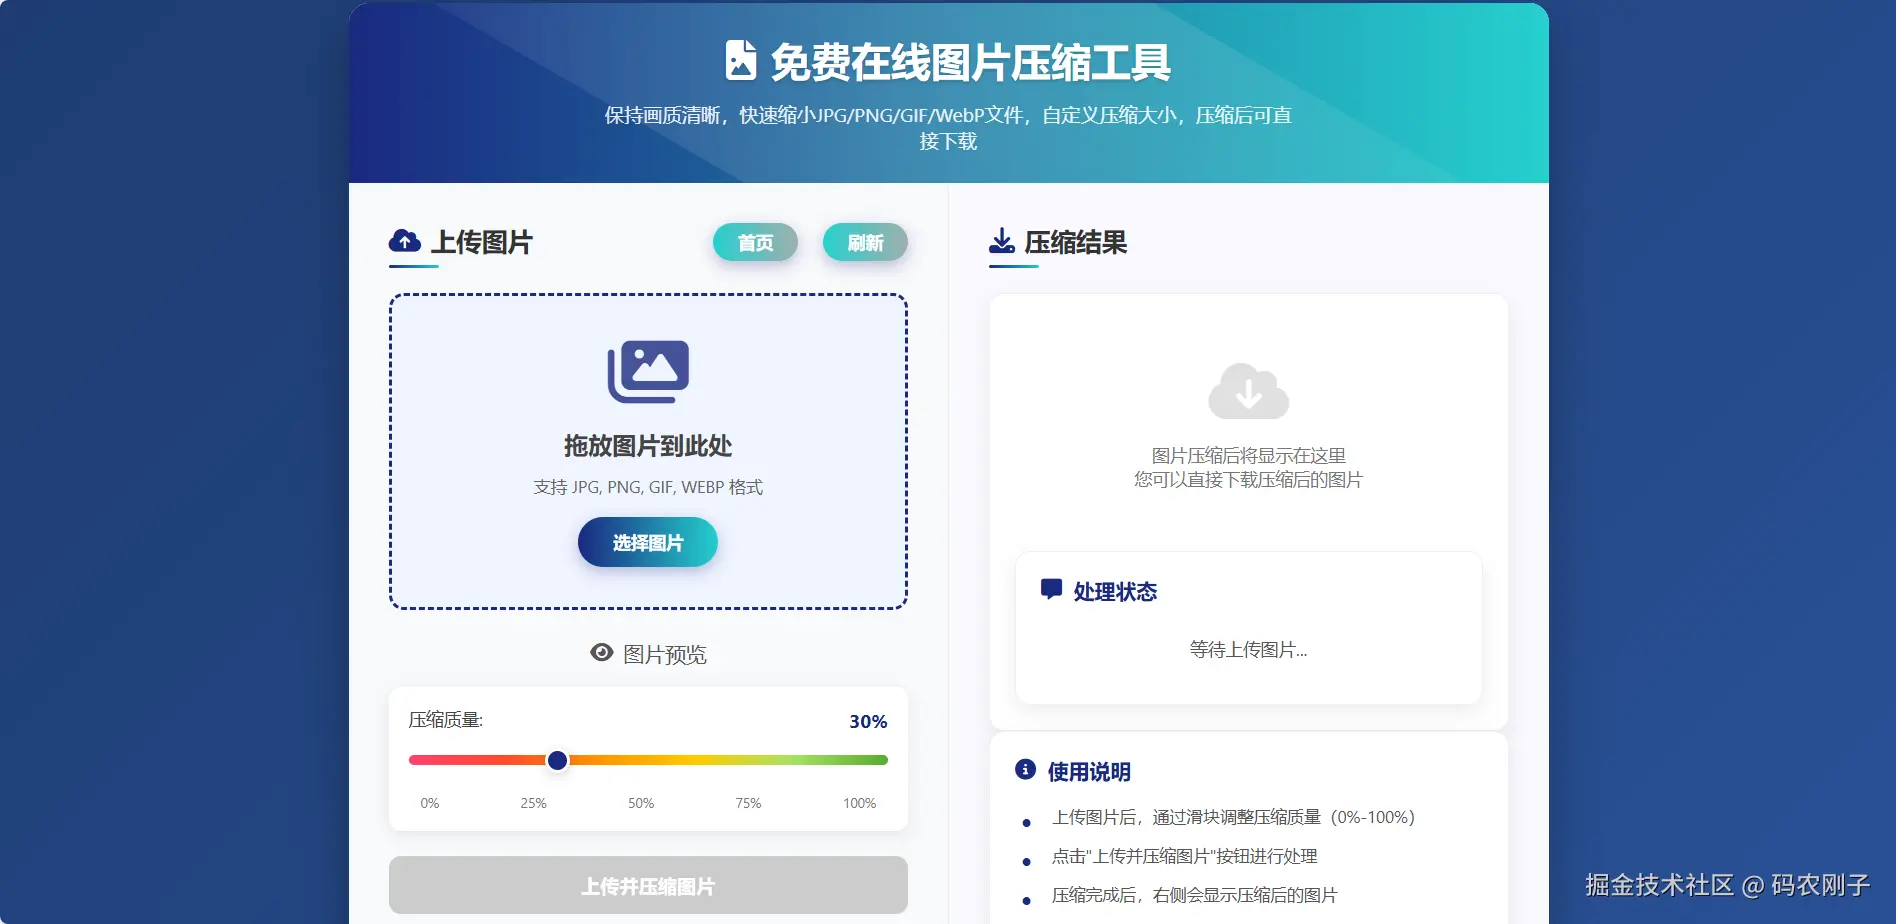The height and width of the screenshot is (924, 1896).
Task: Click the 上传并压缩图片 button
Action: click(648, 885)
